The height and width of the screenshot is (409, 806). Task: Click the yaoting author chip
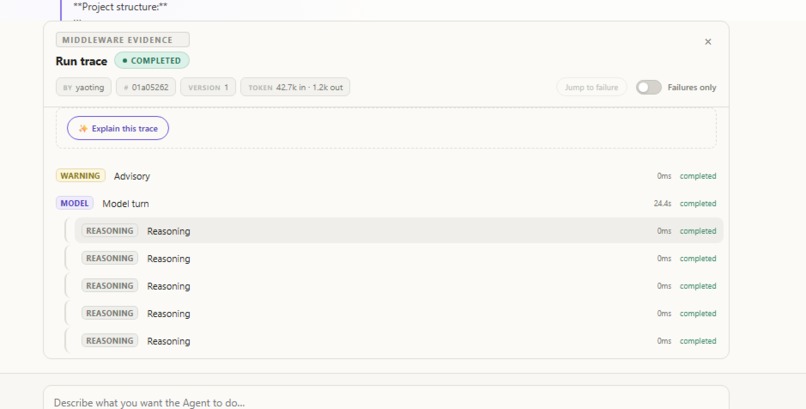[83, 87]
